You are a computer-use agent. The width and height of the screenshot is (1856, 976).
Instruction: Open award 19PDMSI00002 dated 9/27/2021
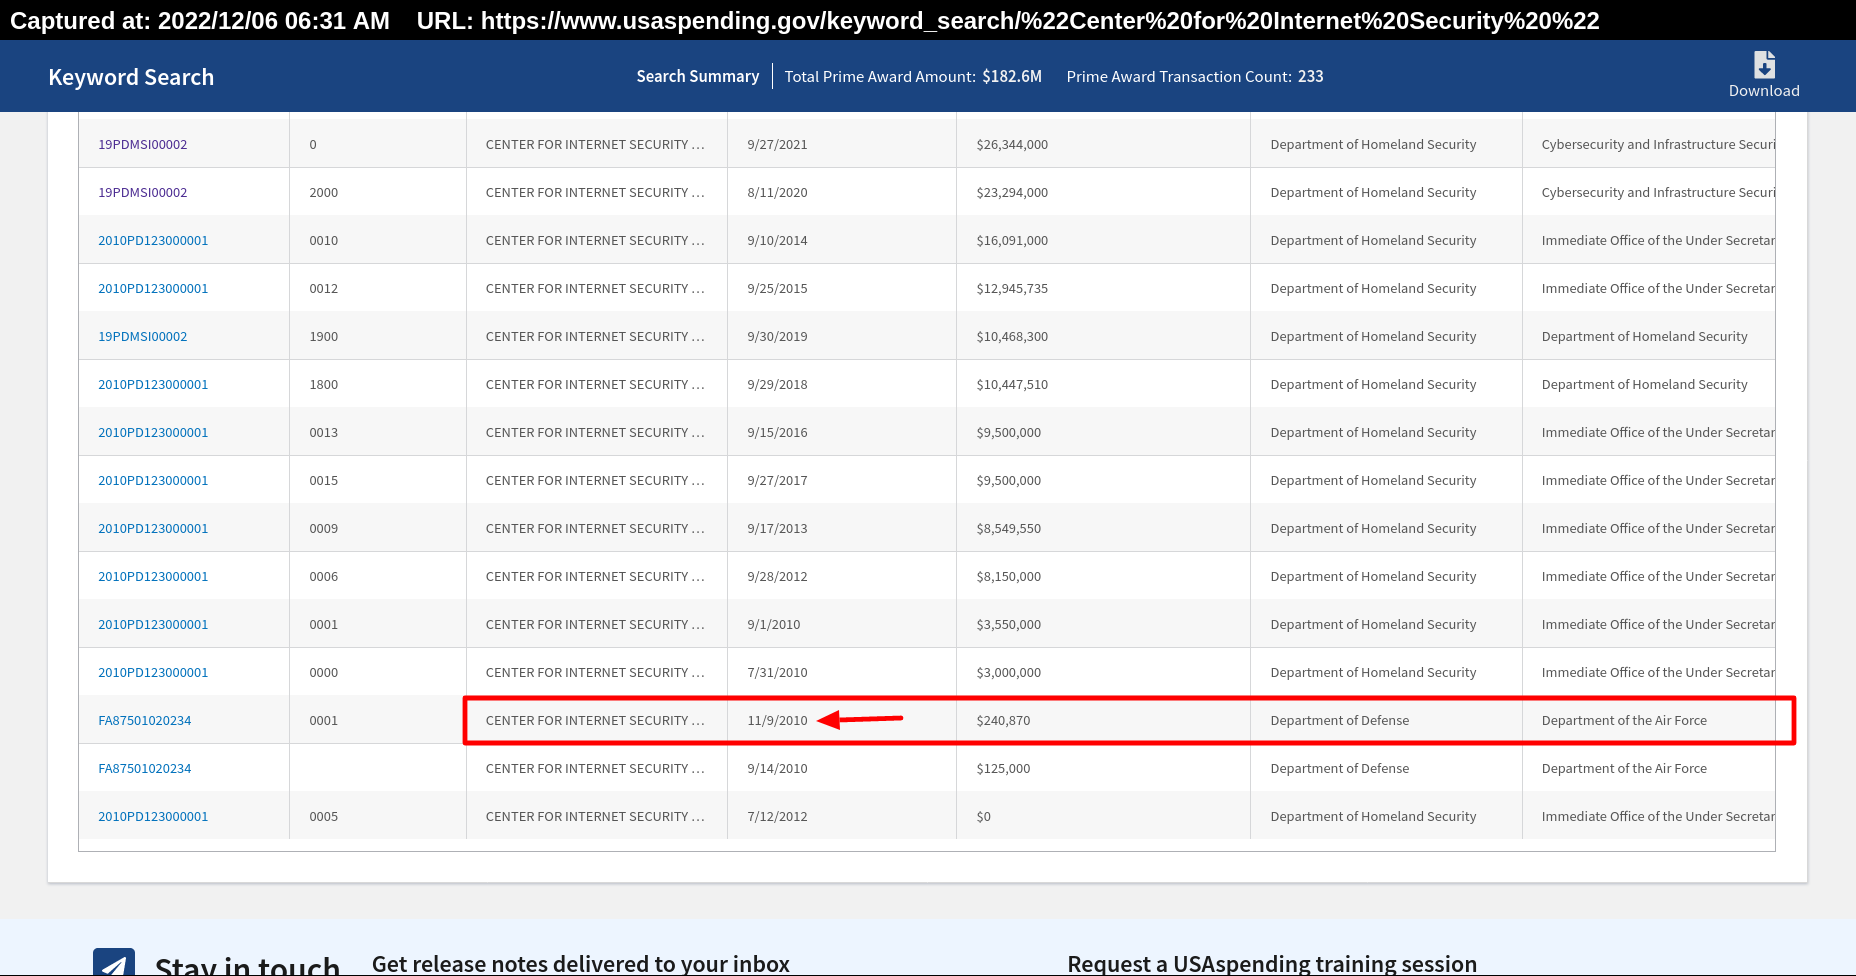143,144
